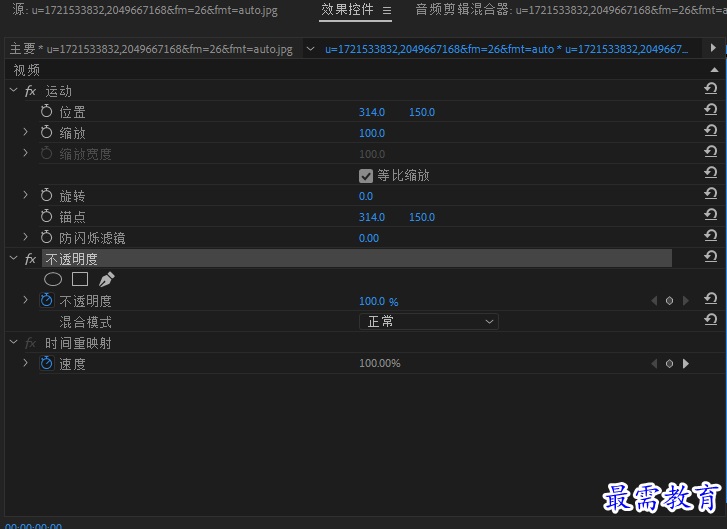Edit the 缩放 value 100.0
This screenshot has height=529, width=727.
coord(372,133)
